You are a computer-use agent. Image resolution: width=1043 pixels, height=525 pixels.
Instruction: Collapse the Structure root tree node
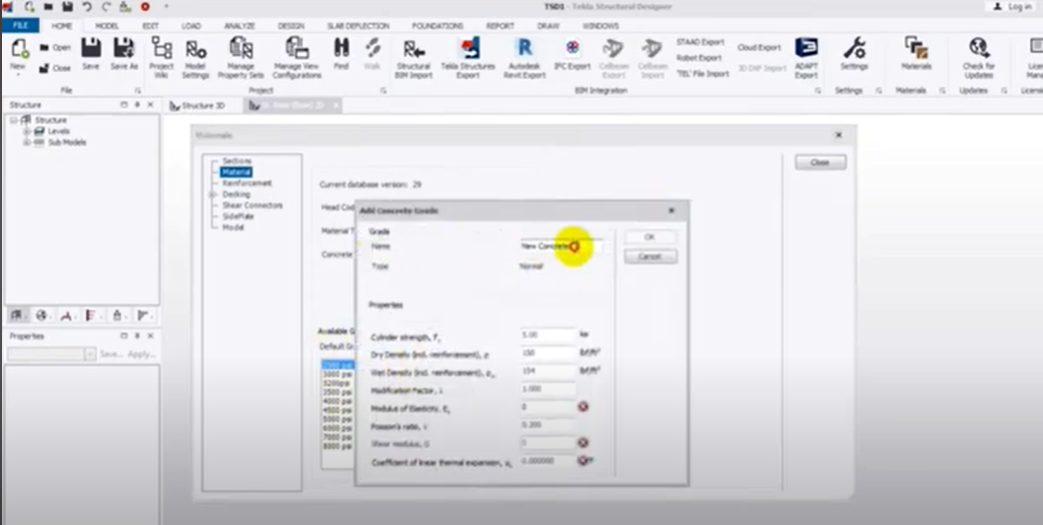point(13,120)
